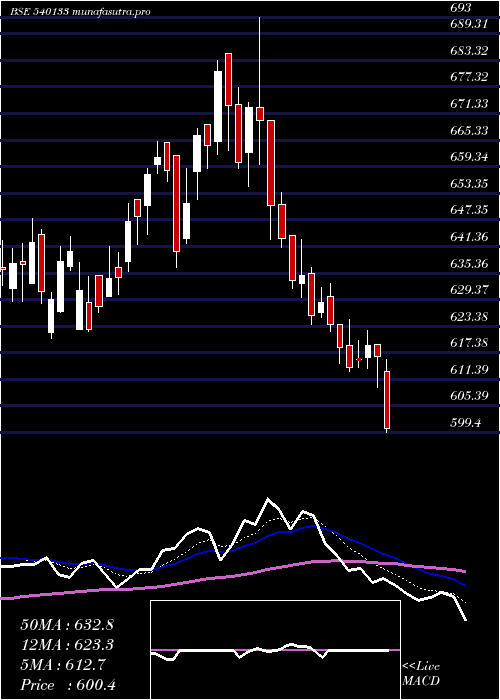Viewport: 500px width, 700px height.
Task: Select the 605.39 price axis label
Action: (469, 396)
